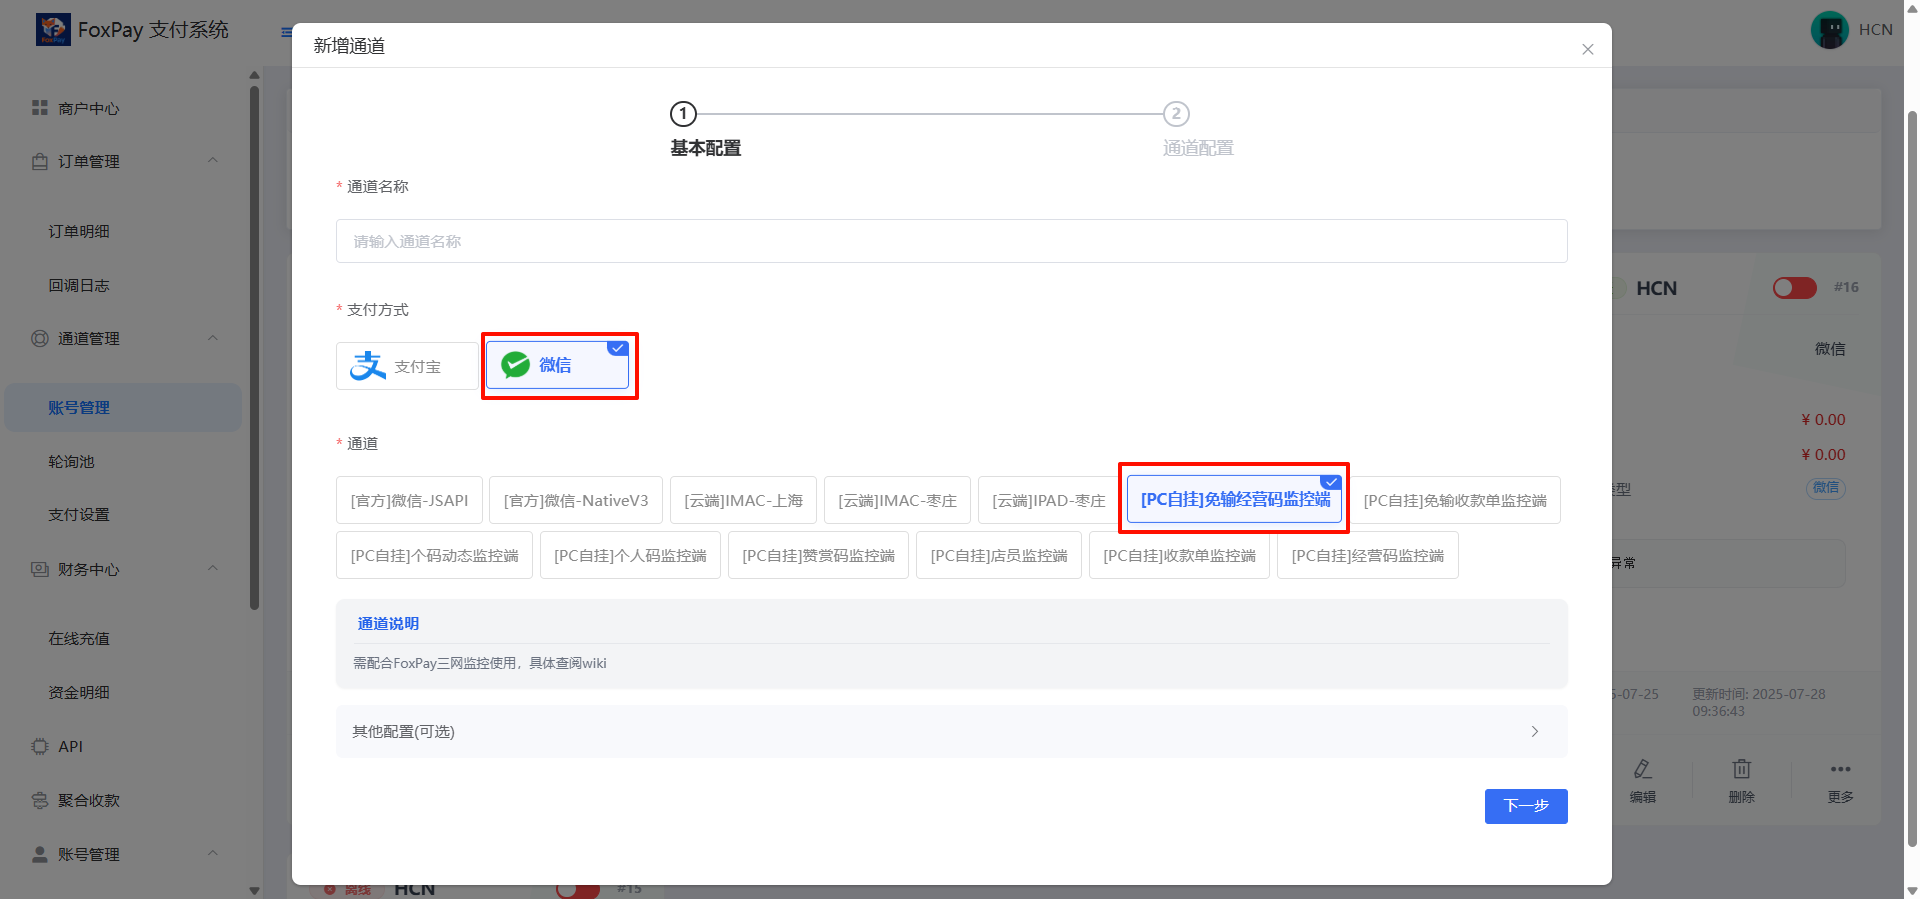Click the delete trash icon
1920x899 pixels.
click(x=1741, y=769)
